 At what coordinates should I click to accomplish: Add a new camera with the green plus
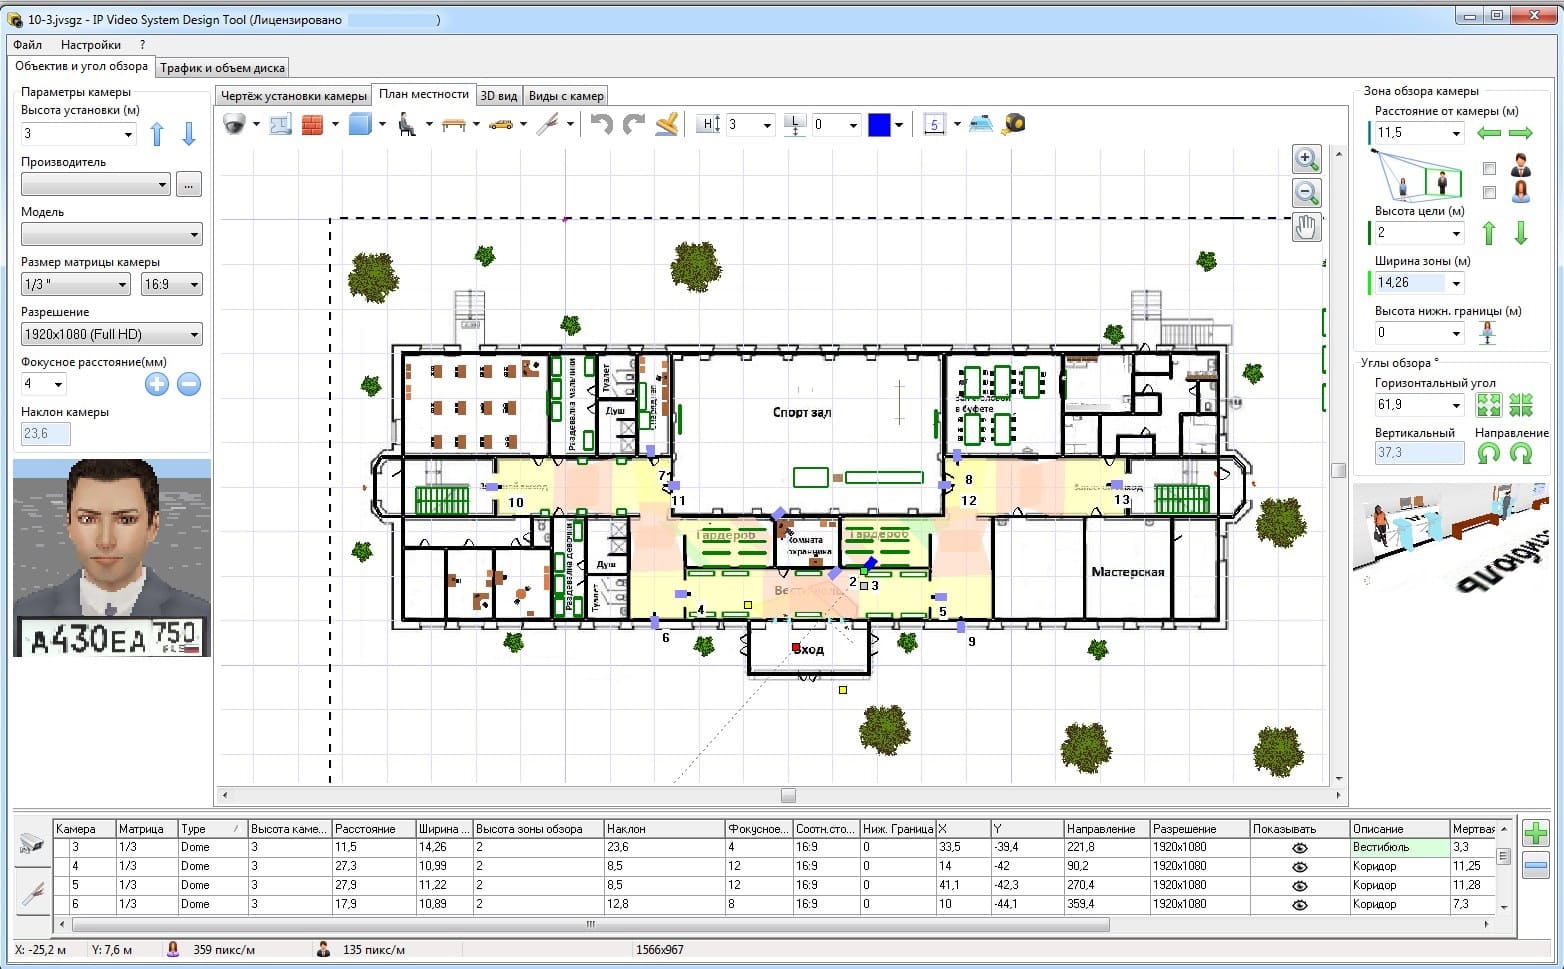tap(1535, 832)
